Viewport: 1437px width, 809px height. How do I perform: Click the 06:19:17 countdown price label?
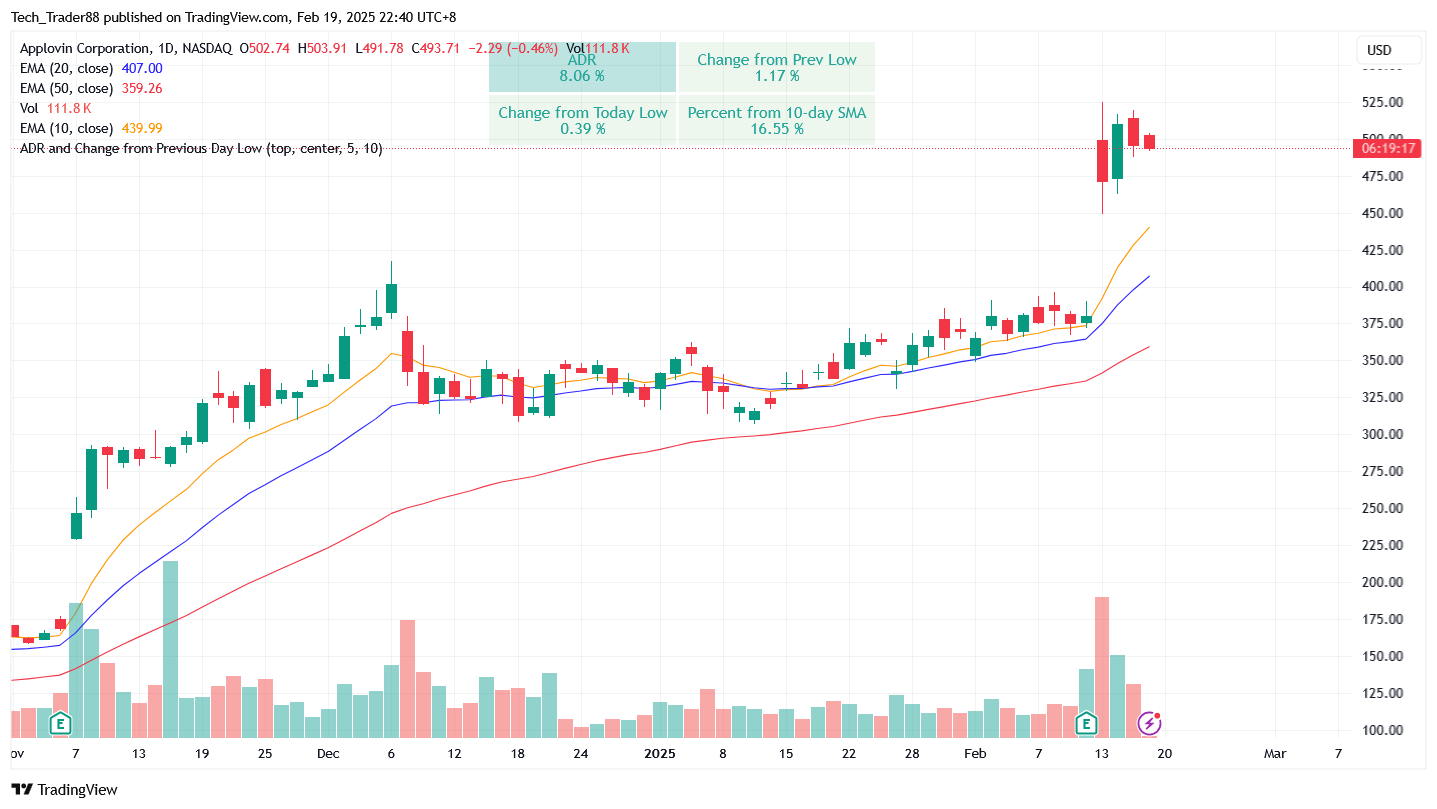1388,148
